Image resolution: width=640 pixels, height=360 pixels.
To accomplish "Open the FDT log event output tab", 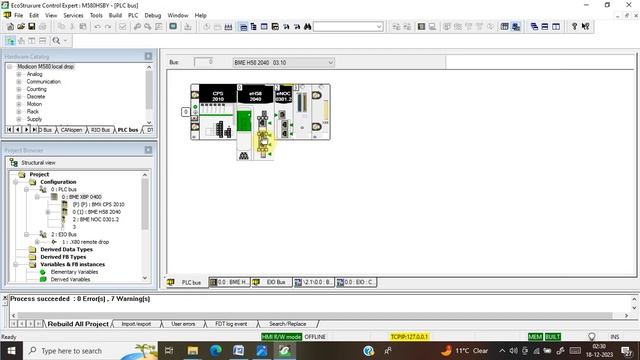I will click(231, 324).
